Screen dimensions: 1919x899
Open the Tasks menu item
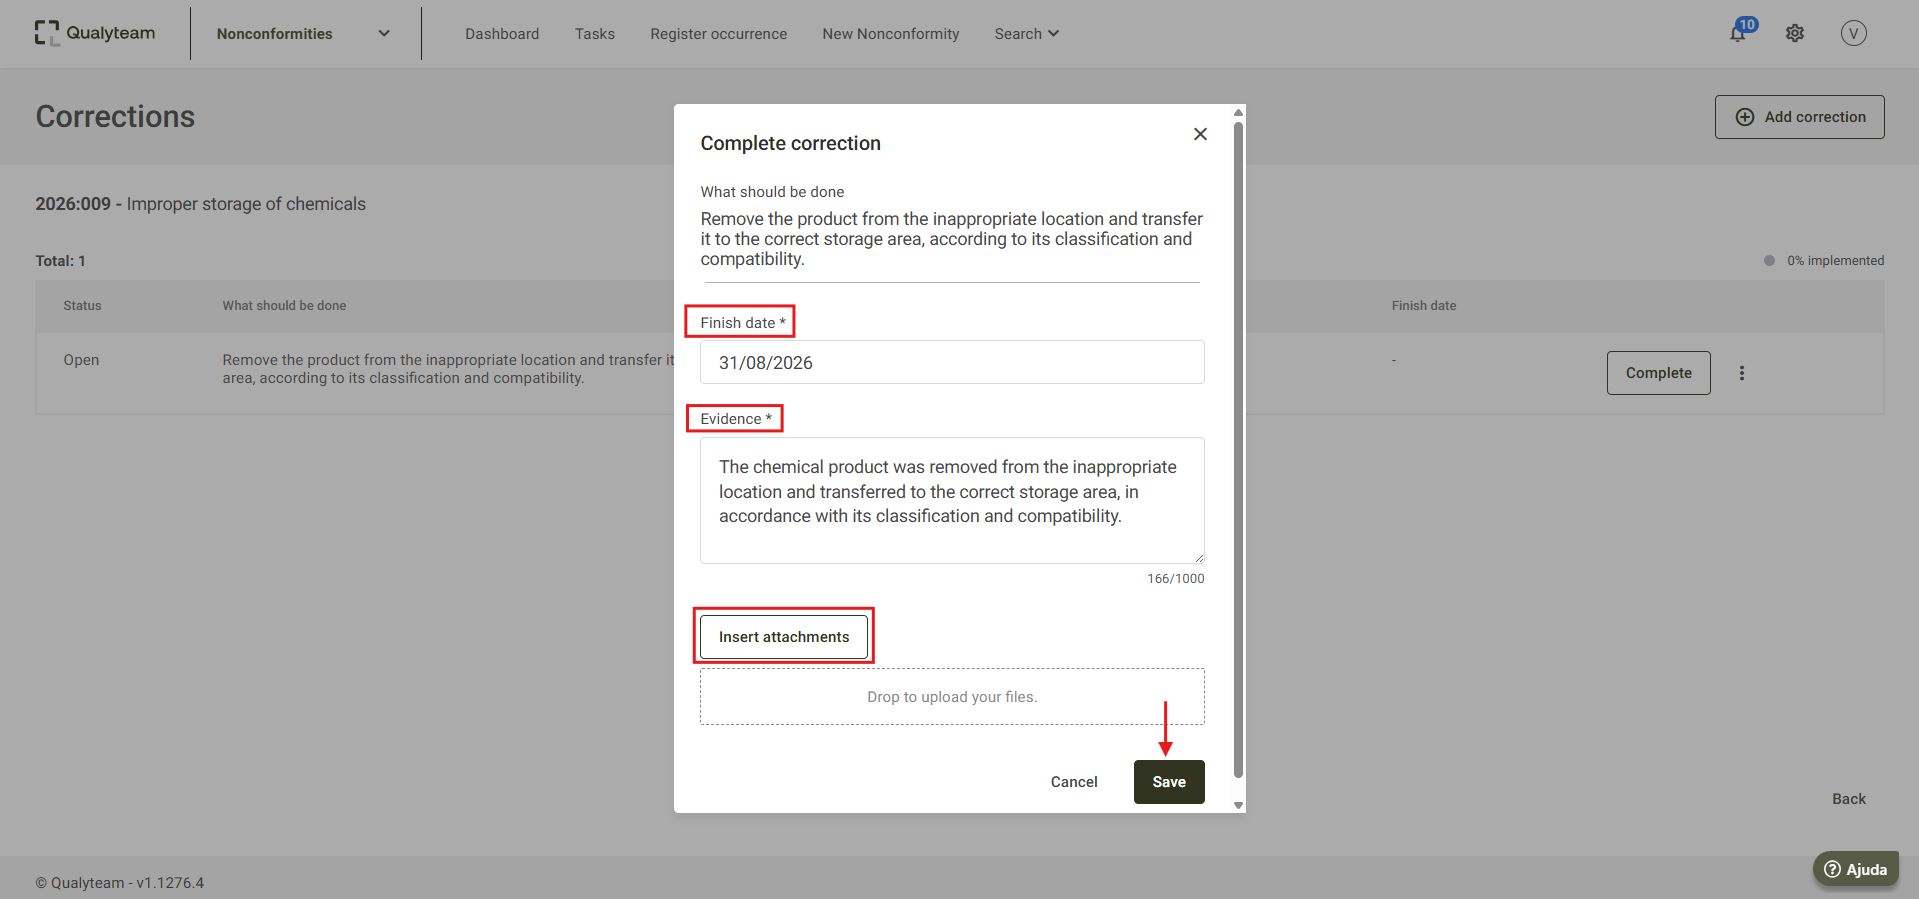(x=595, y=34)
